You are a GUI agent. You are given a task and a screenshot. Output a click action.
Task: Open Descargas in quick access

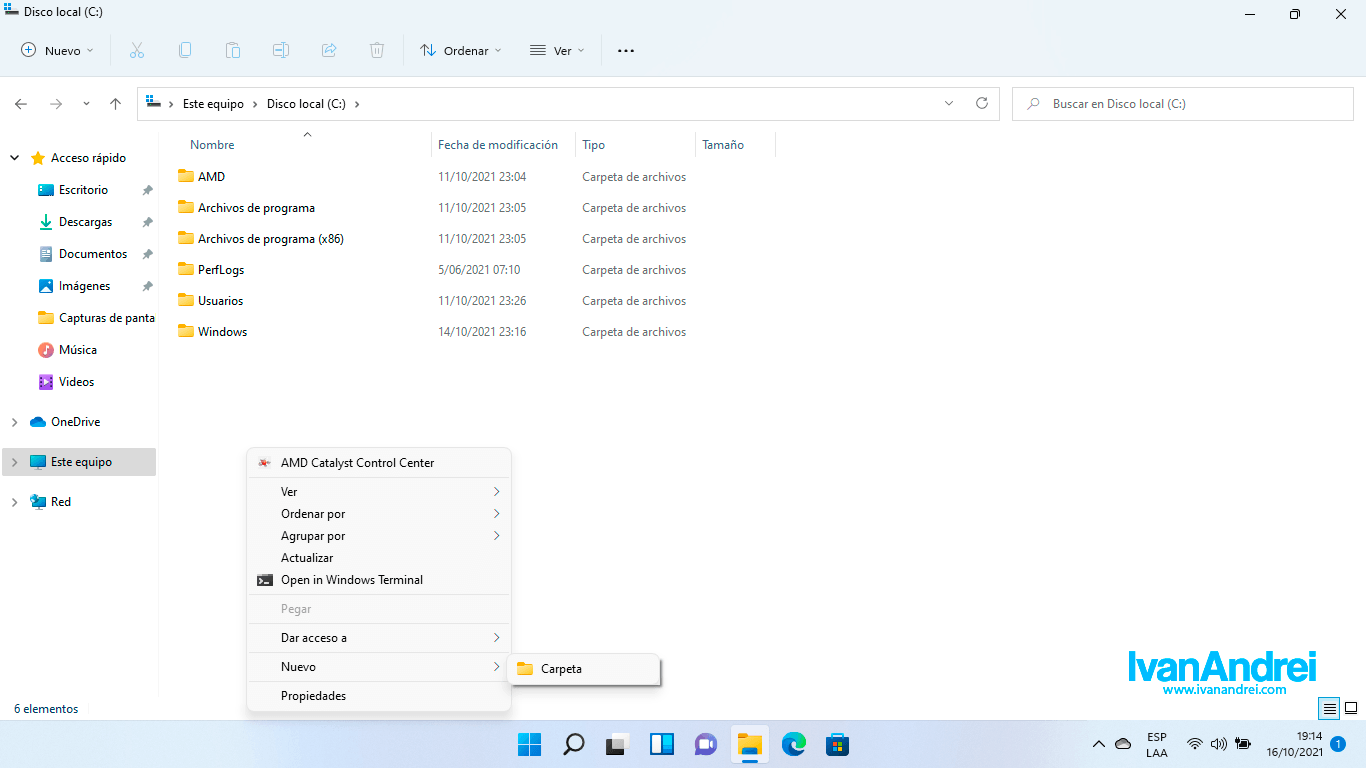coord(85,222)
